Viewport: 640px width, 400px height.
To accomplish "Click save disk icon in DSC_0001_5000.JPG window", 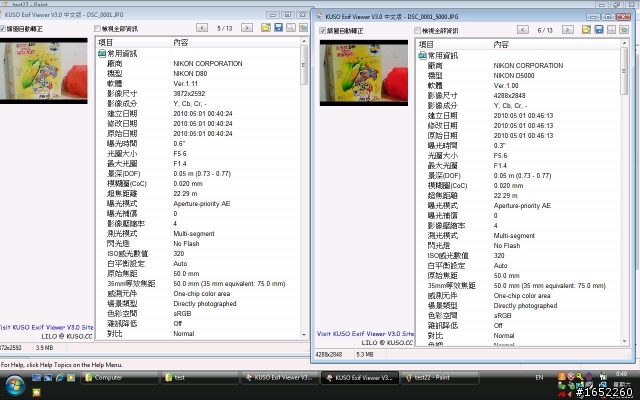I will click(599, 29).
